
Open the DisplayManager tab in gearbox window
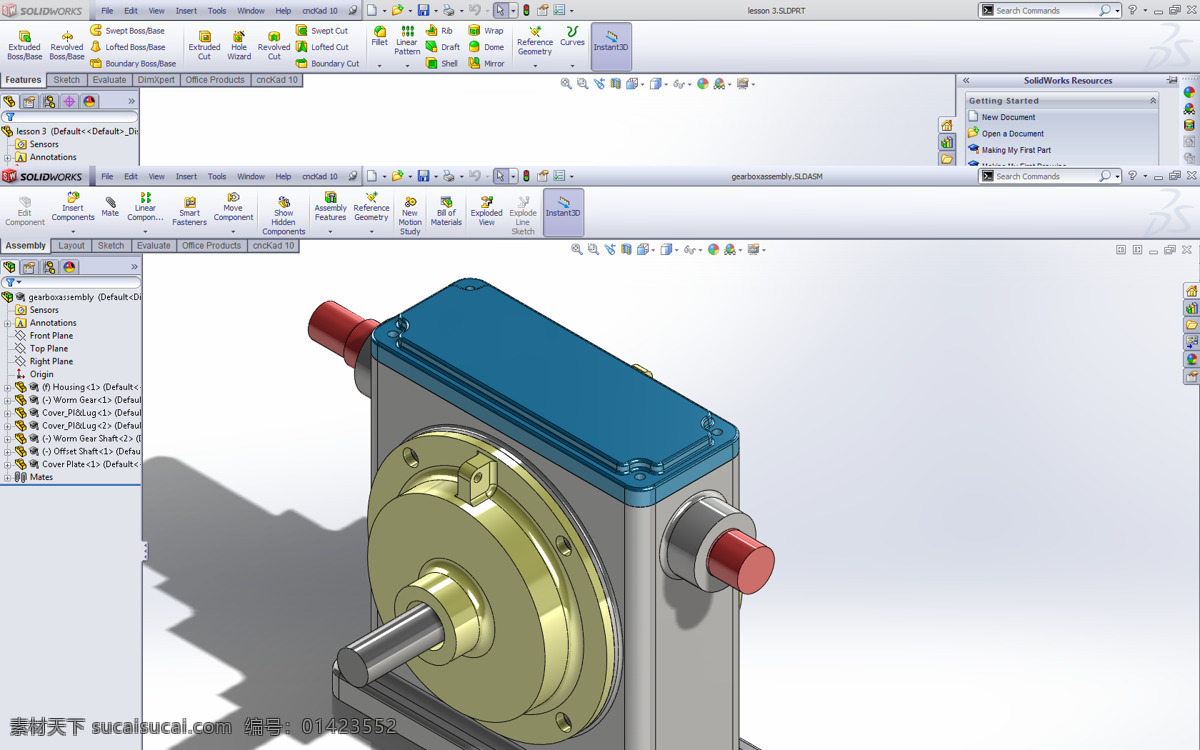tap(69, 267)
